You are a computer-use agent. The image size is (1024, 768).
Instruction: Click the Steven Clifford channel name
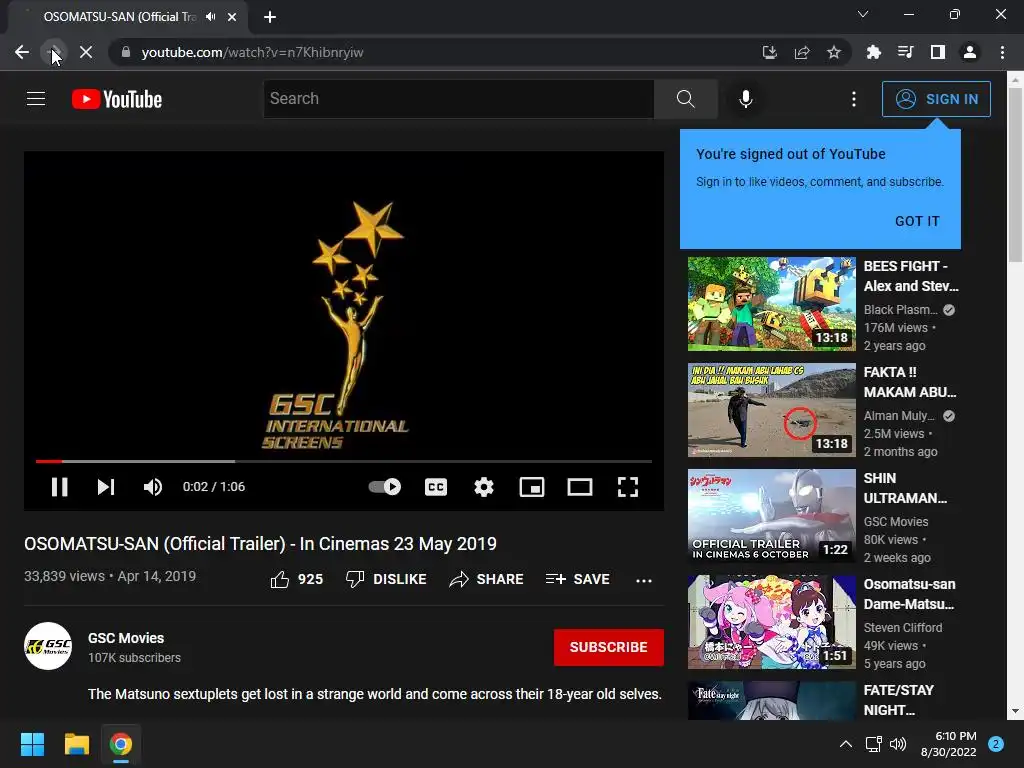click(x=903, y=628)
